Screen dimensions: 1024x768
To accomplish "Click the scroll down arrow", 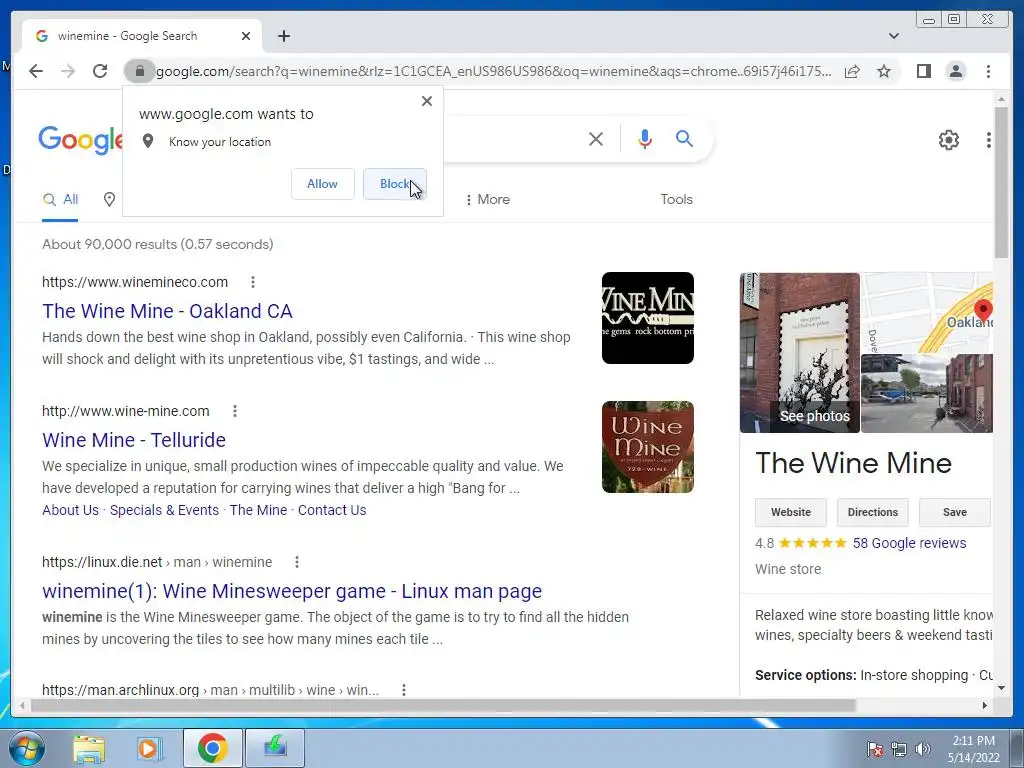I will (1002, 688).
